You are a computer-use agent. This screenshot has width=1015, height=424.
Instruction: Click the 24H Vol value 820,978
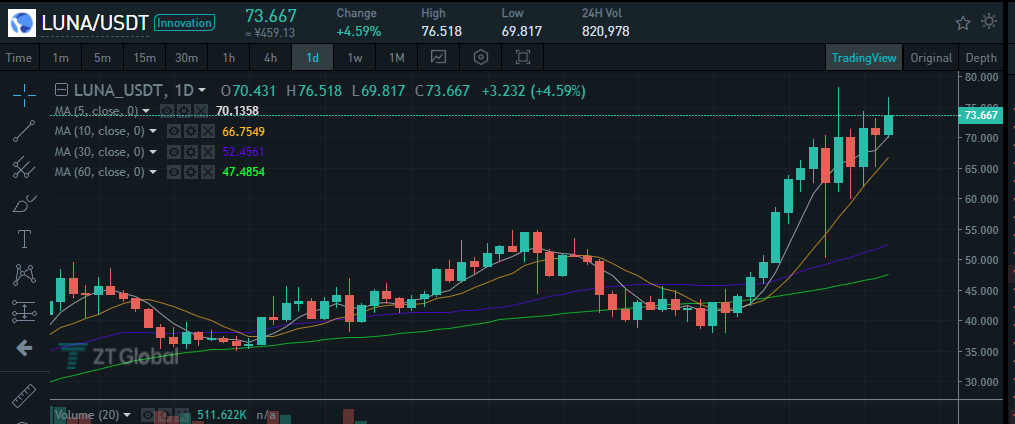(606, 31)
